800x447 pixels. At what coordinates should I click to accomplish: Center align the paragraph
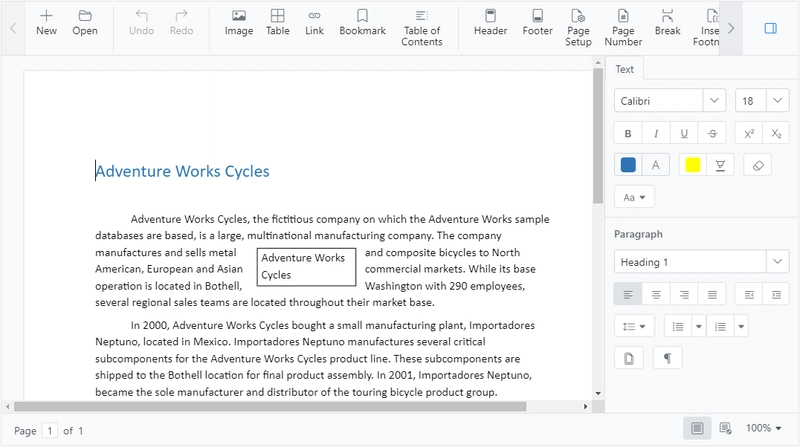[656, 294]
